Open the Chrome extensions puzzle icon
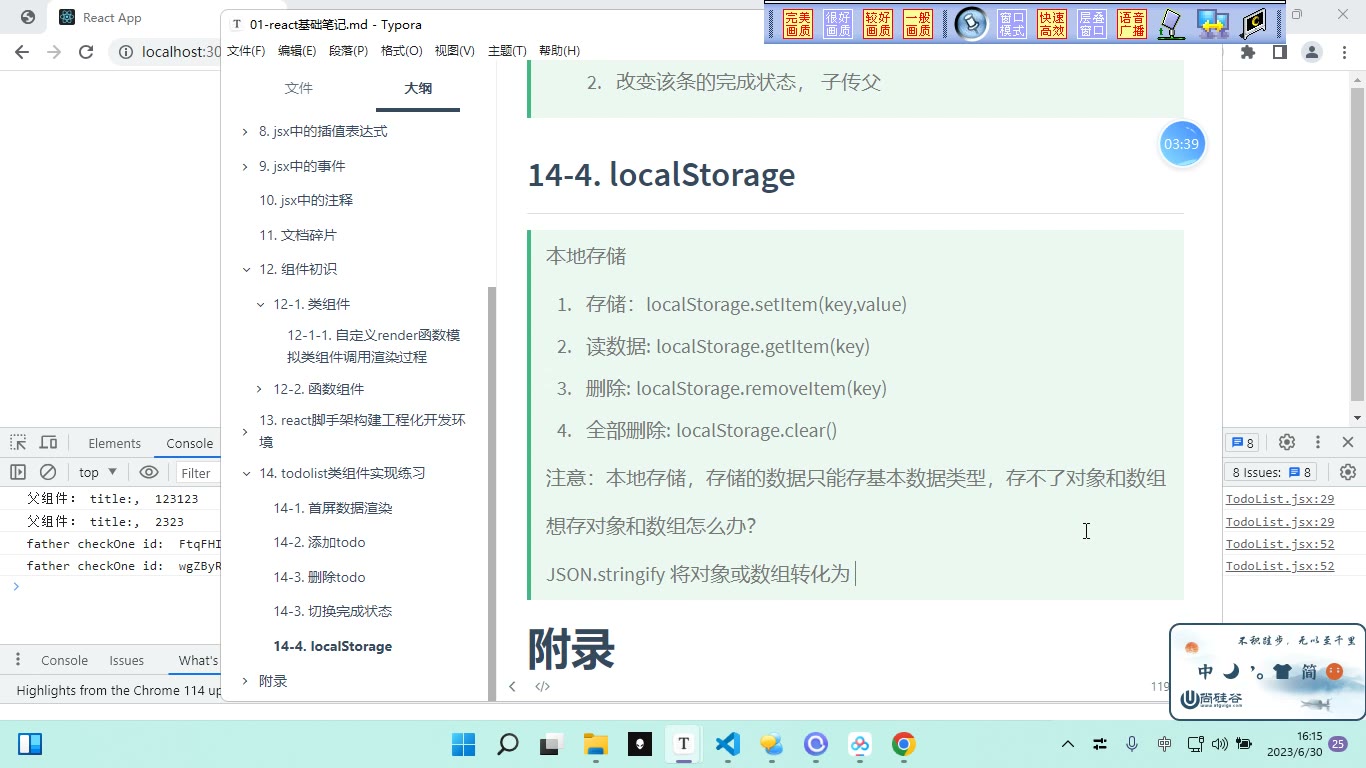This screenshot has height=768, width=1366. pyautogui.click(x=1248, y=52)
